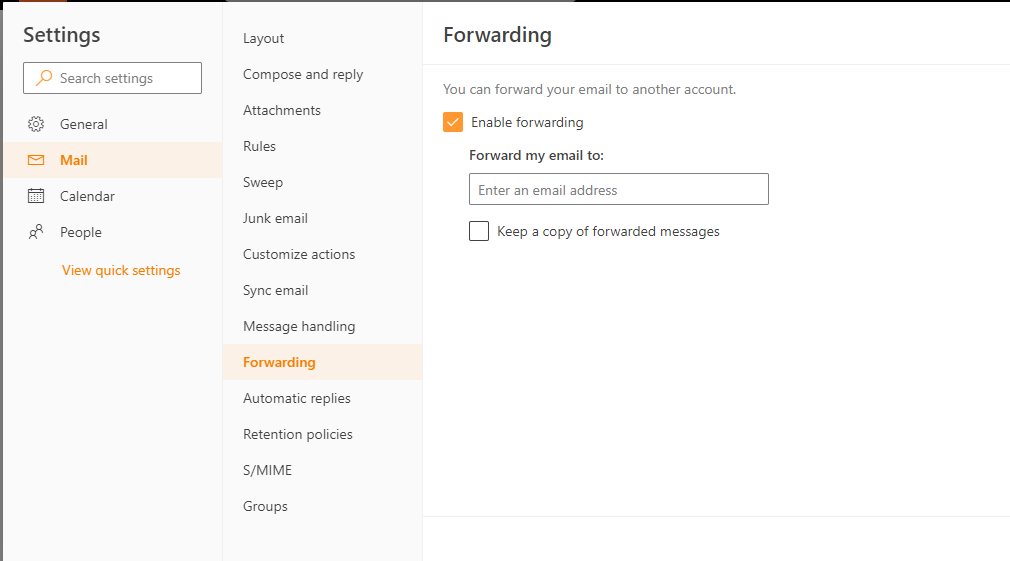This screenshot has height=561, width=1010.
Task: Open Message handling settings
Action: [x=299, y=326]
